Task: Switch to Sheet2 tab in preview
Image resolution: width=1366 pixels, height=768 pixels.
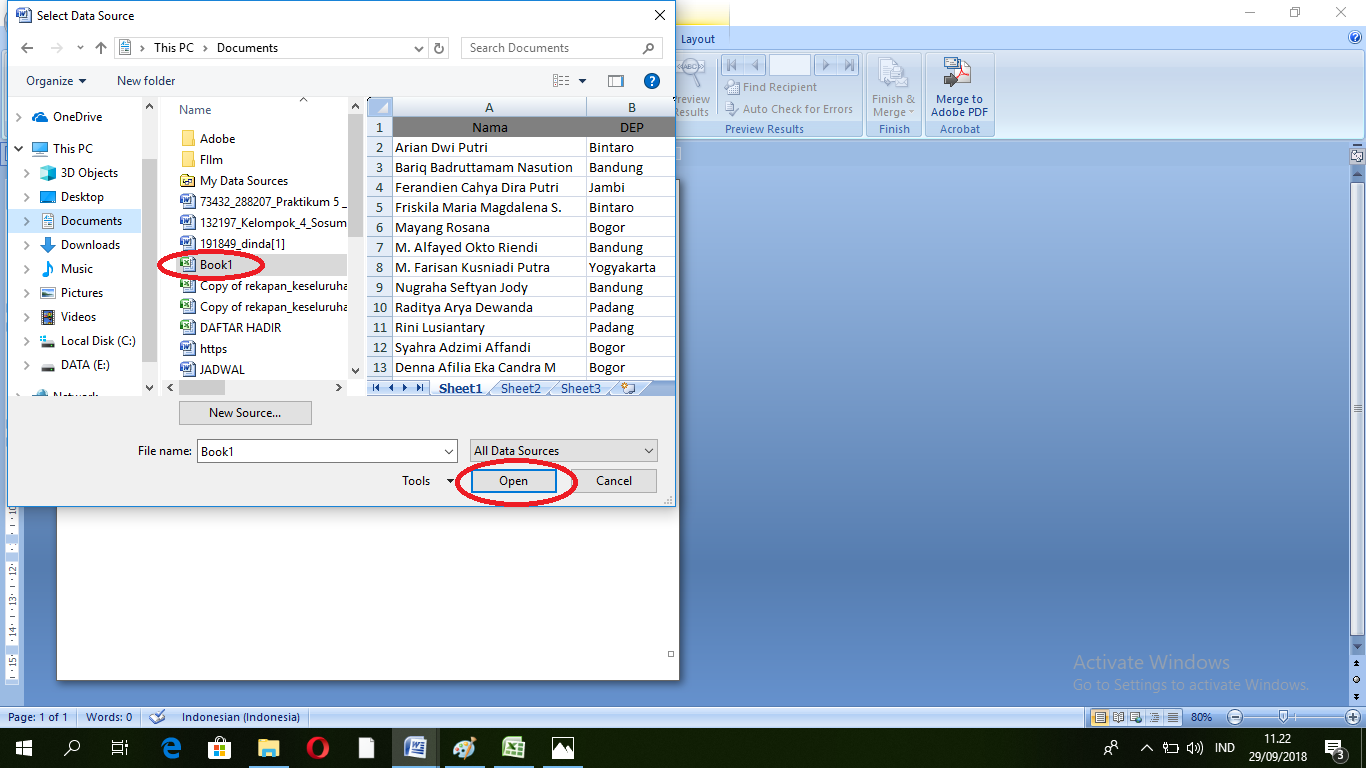Action: (520, 388)
